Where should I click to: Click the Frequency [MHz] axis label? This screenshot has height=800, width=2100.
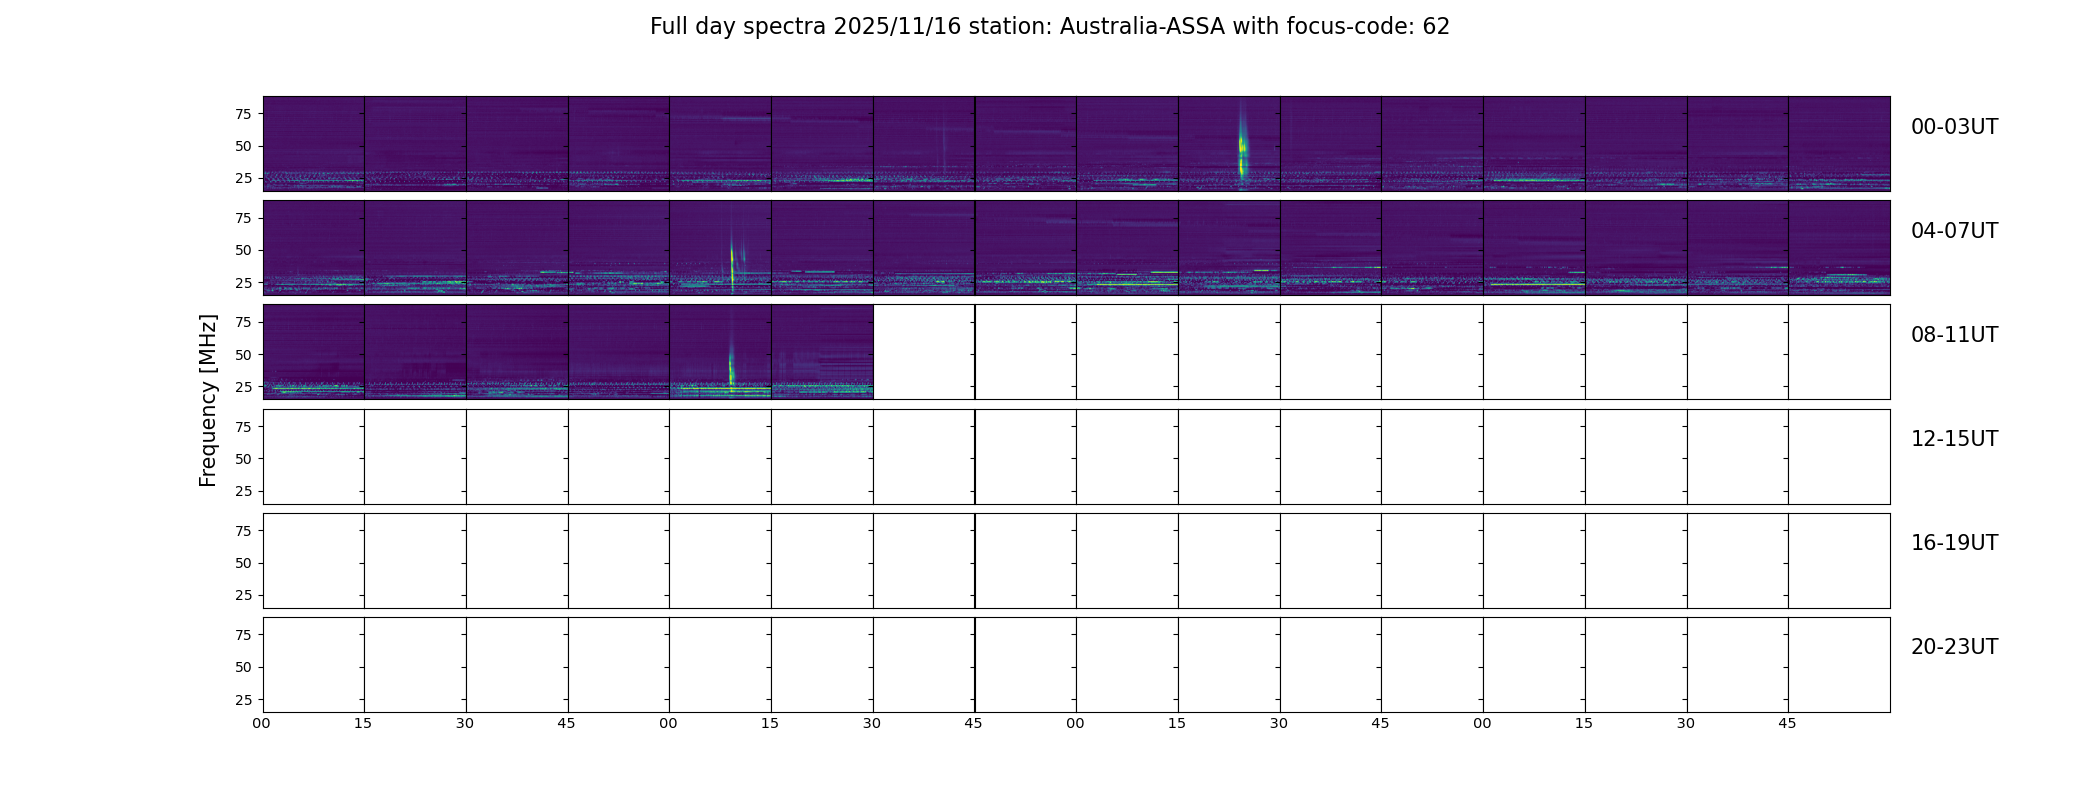208,400
